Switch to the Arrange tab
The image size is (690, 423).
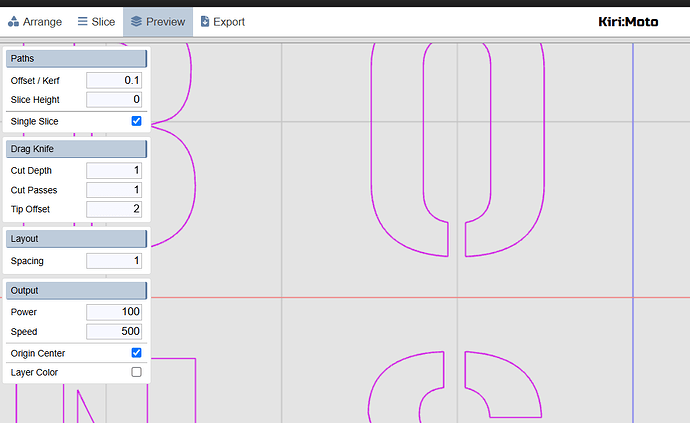point(35,22)
